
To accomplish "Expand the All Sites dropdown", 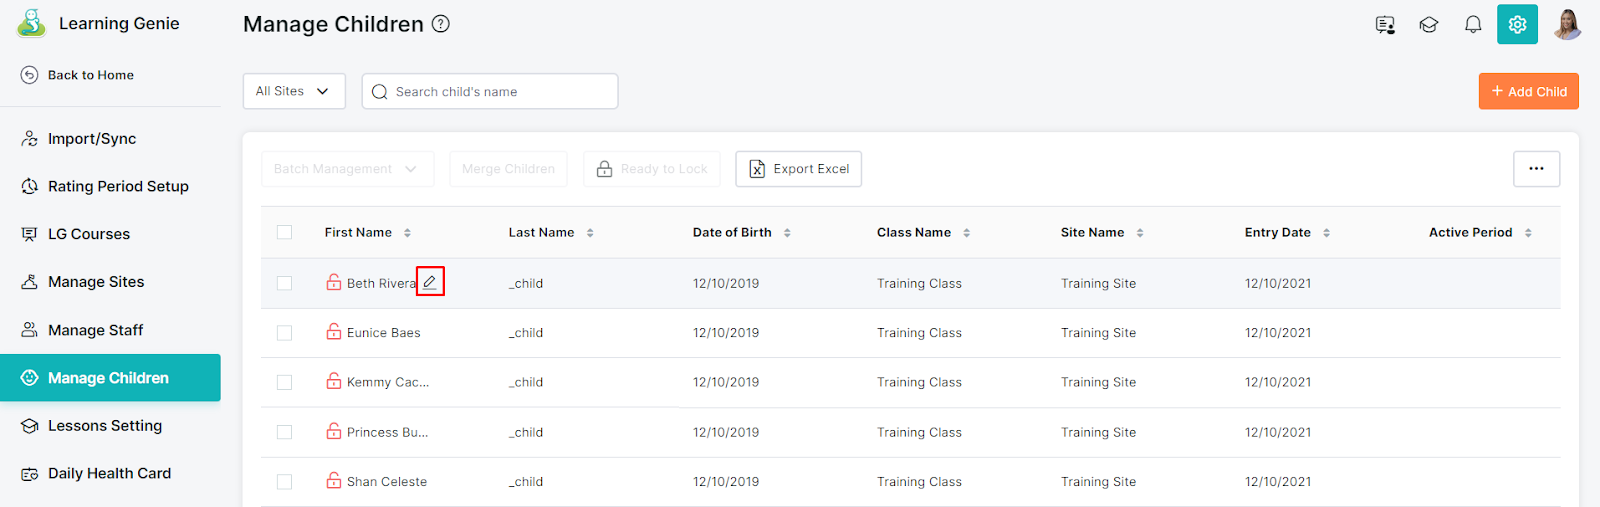I will pos(294,91).
